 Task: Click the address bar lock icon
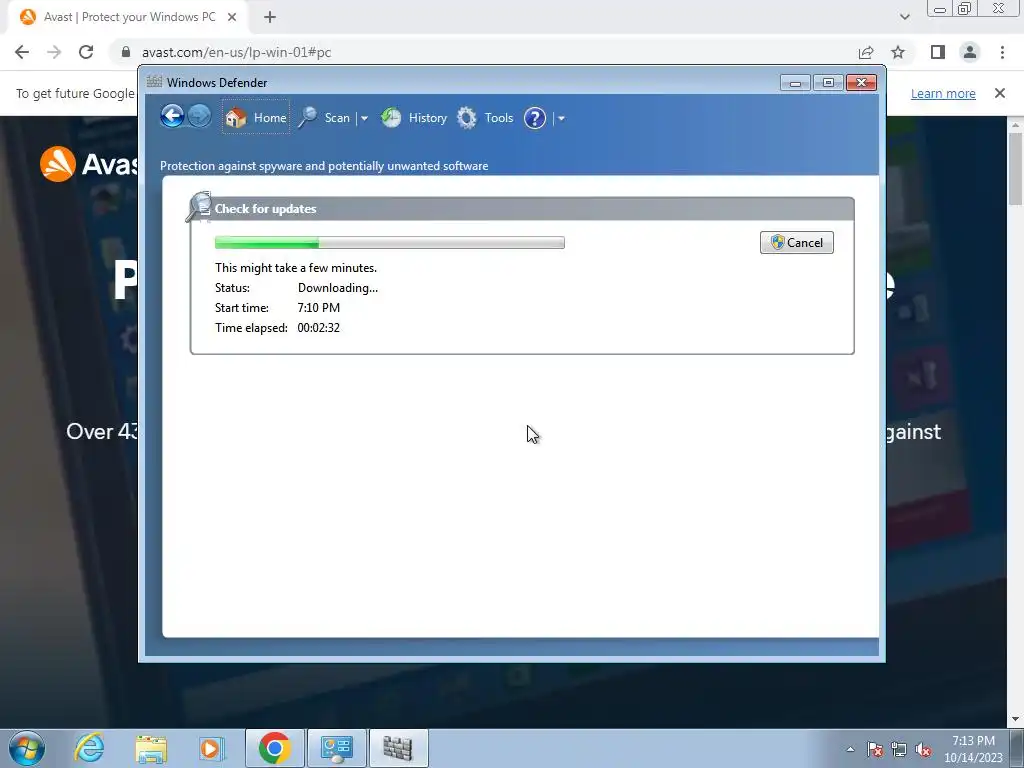(126, 52)
